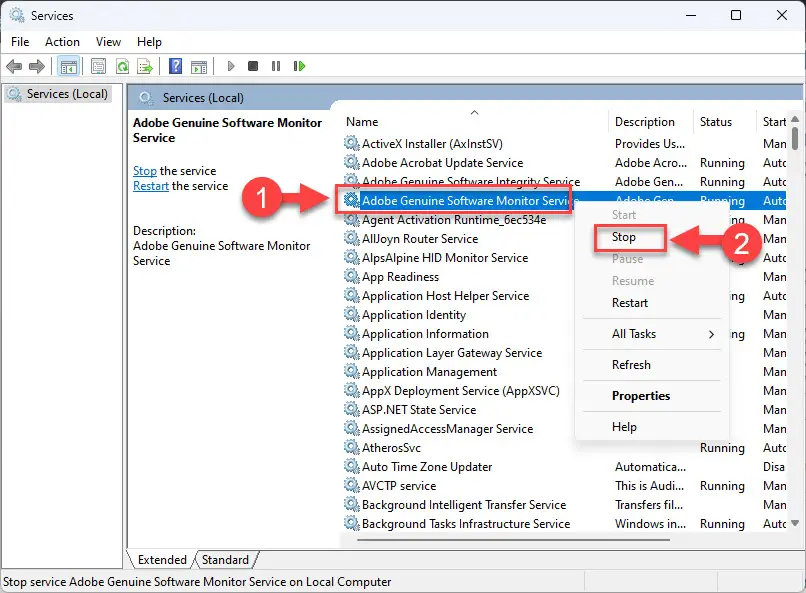Screen dimensions: 806x593
Task: Click the forward navigation arrow icon
Action: pos(36,66)
